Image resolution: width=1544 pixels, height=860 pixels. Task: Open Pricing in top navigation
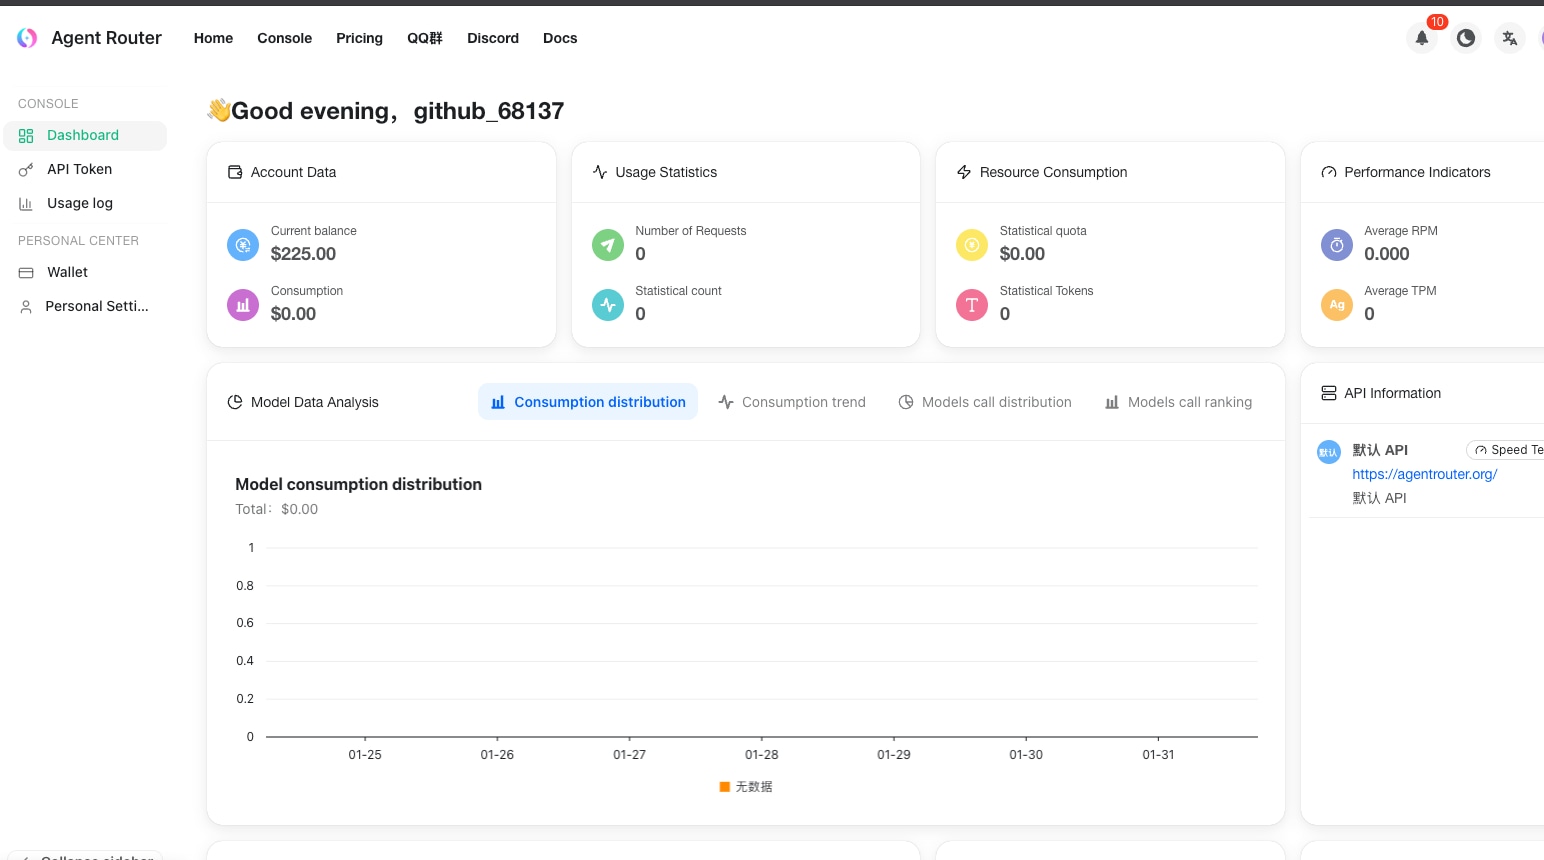(x=359, y=38)
